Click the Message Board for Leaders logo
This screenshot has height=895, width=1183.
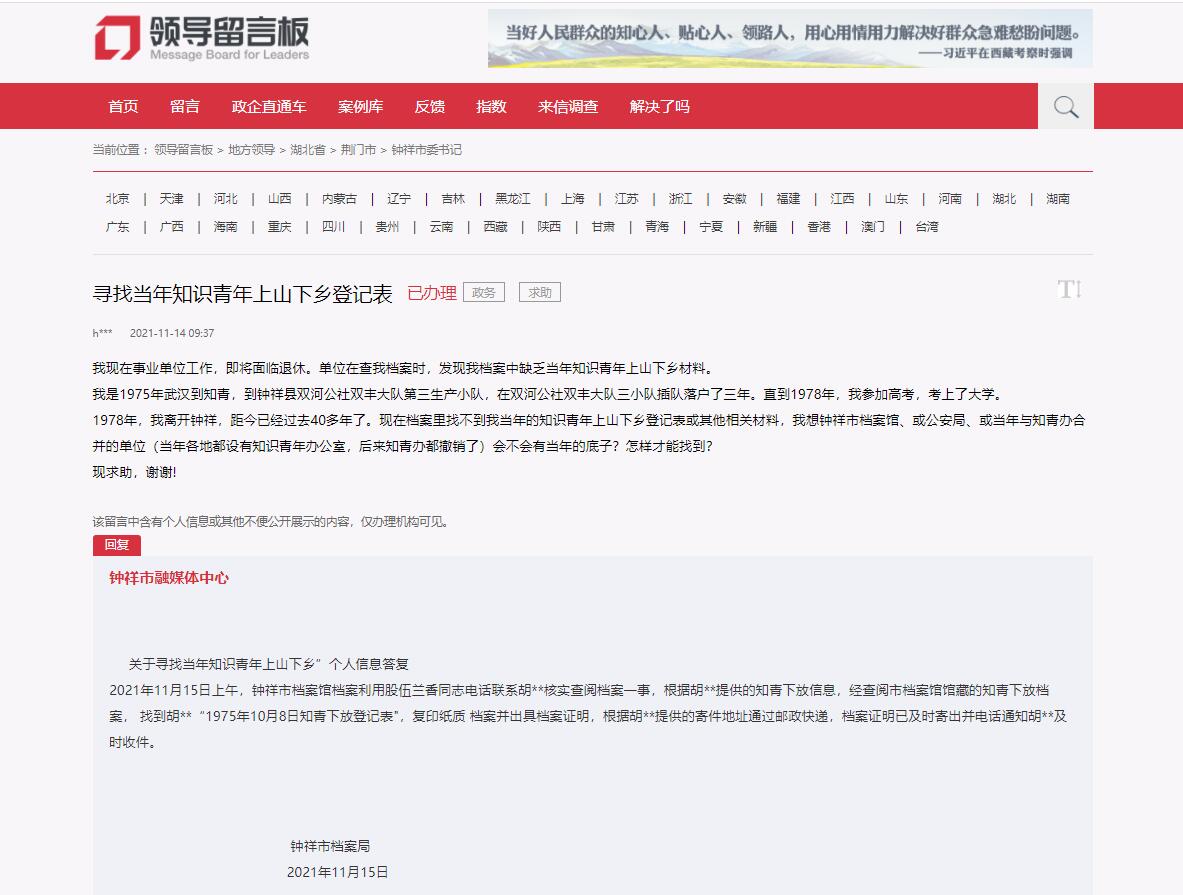tap(201, 39)
